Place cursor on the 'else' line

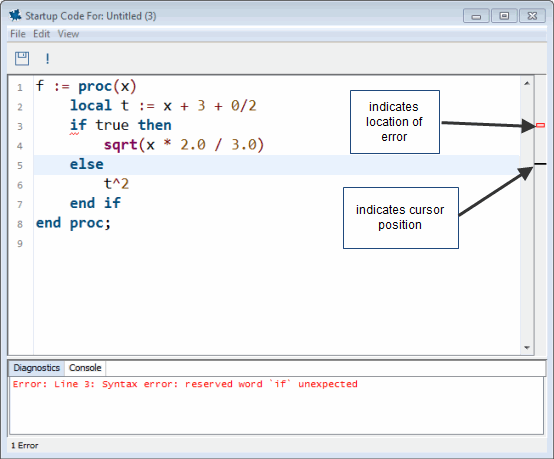(x=276, y=165)
